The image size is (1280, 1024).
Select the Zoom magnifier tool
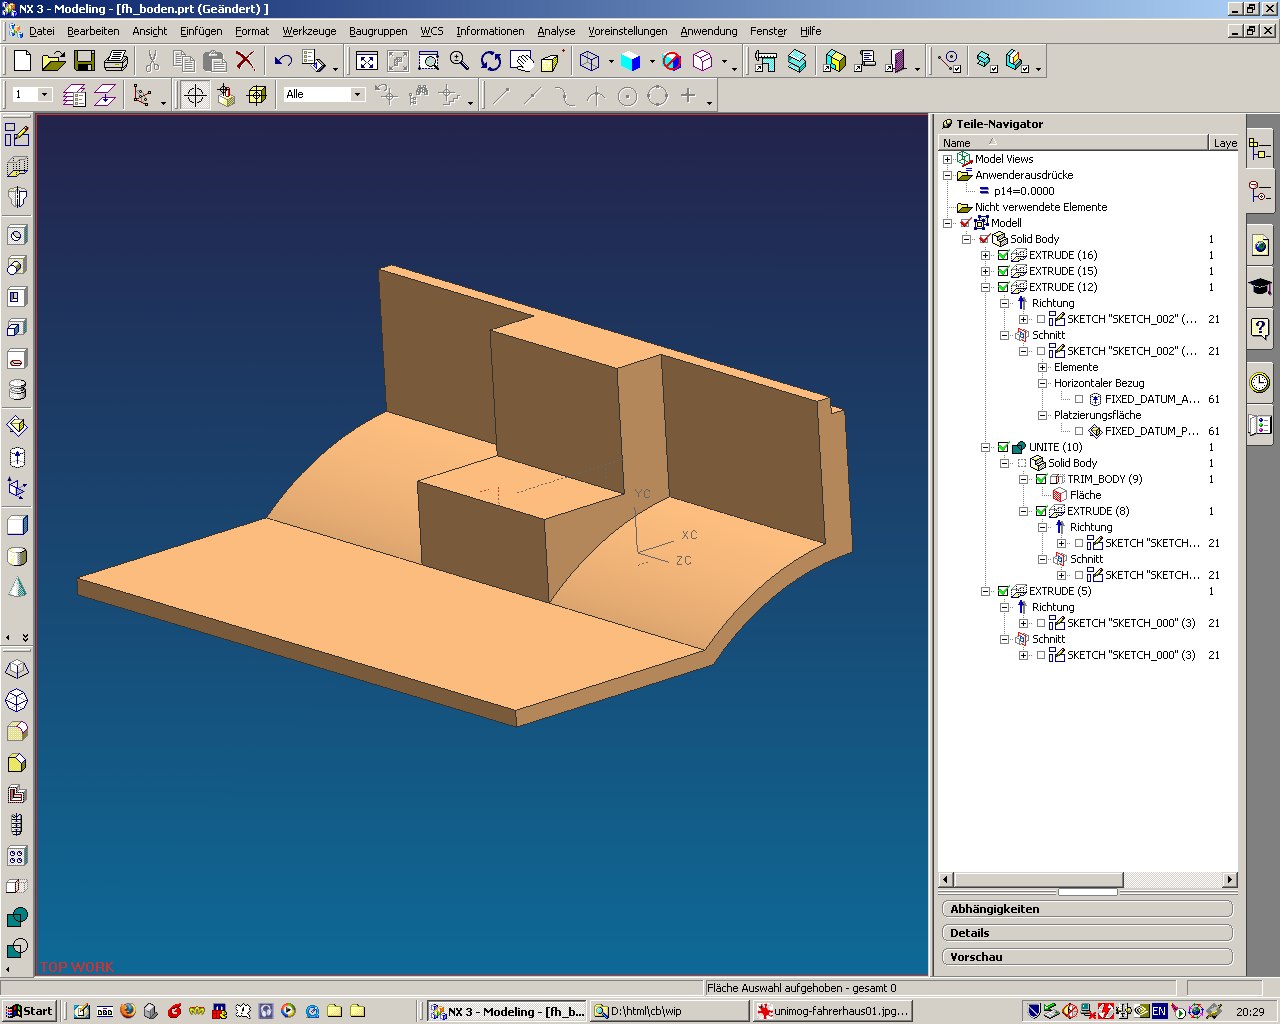[x=459, y=61]
